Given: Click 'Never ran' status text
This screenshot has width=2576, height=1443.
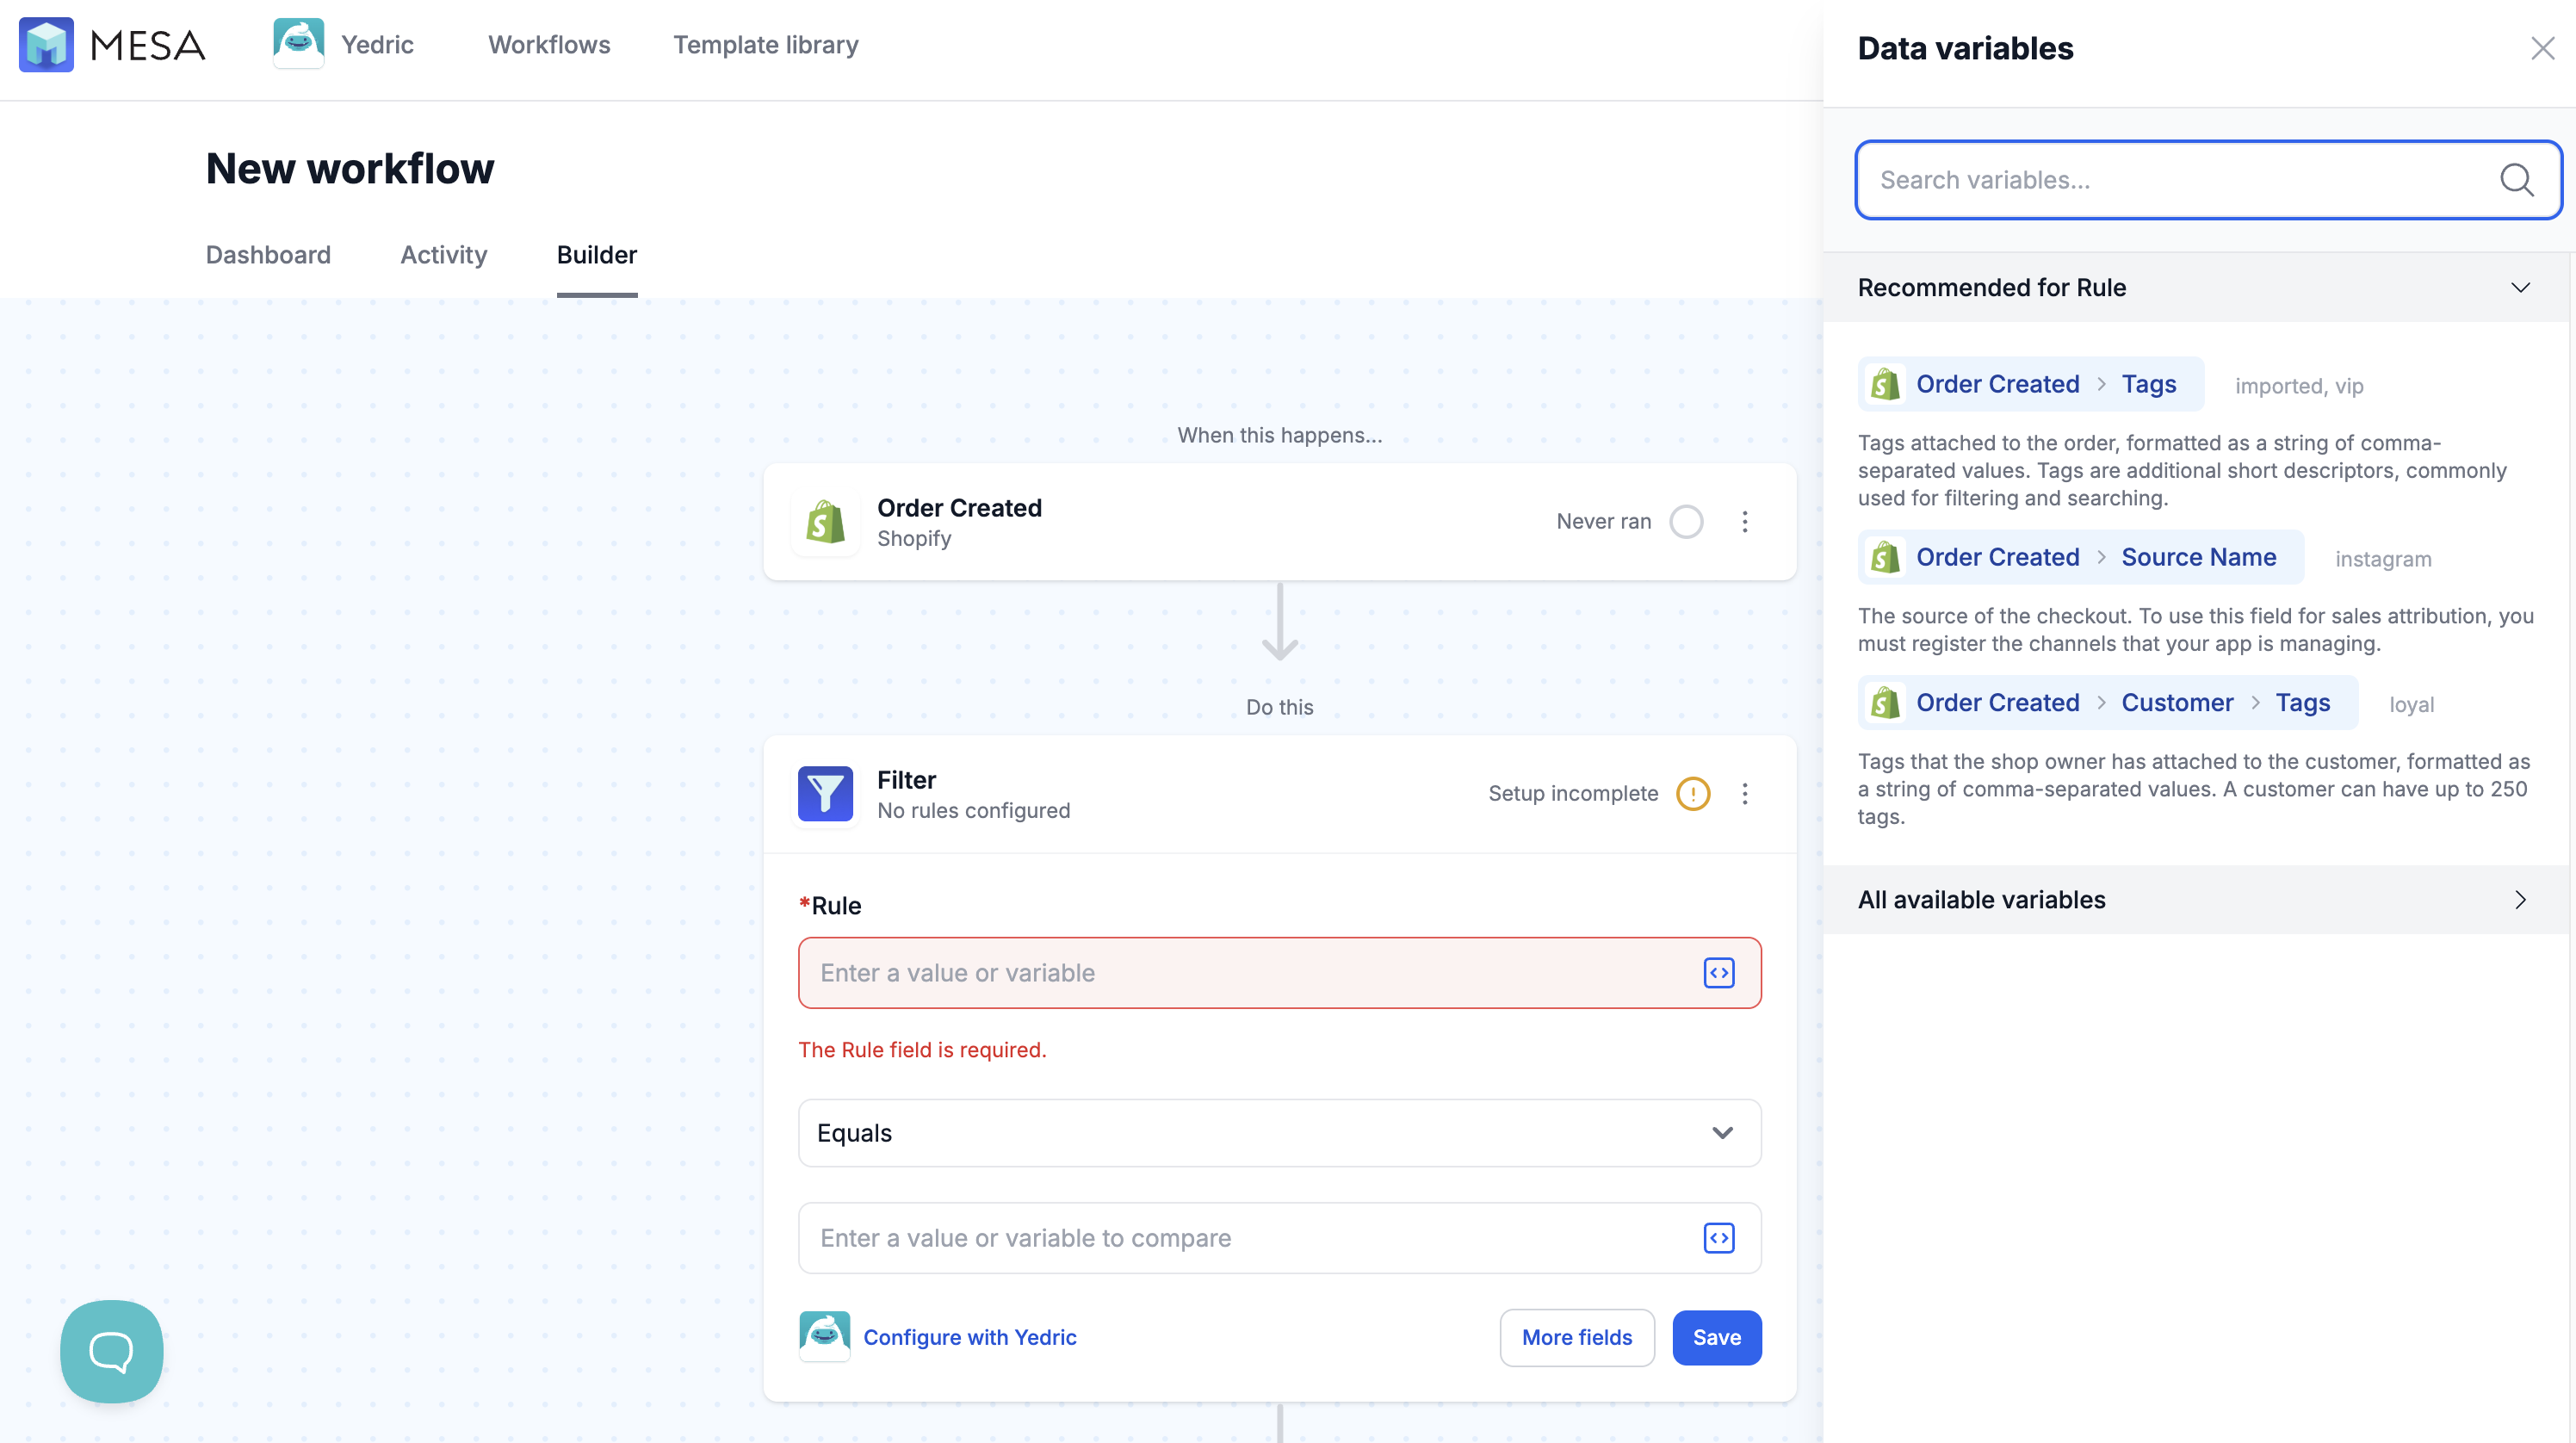Looking at the screenshot, I should tap(1603, 522).
